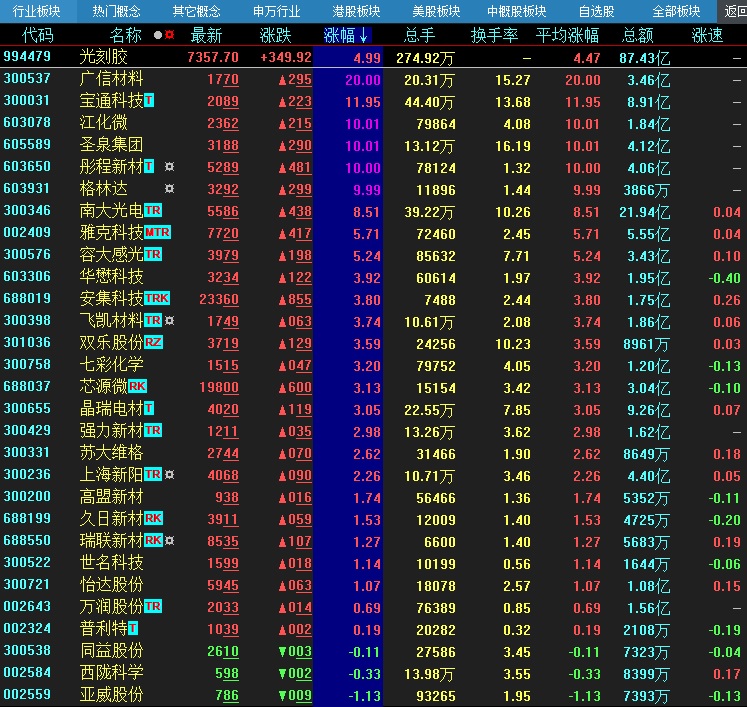This screenshot has height=707, width=747.
Task: Switch to the 热门概念 tab
Action: point(116,12)
